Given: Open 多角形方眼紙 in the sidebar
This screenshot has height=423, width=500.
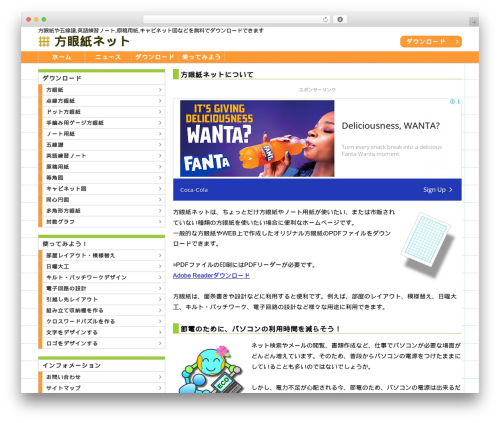Looking at the screenshot, I should click(102, 211).
